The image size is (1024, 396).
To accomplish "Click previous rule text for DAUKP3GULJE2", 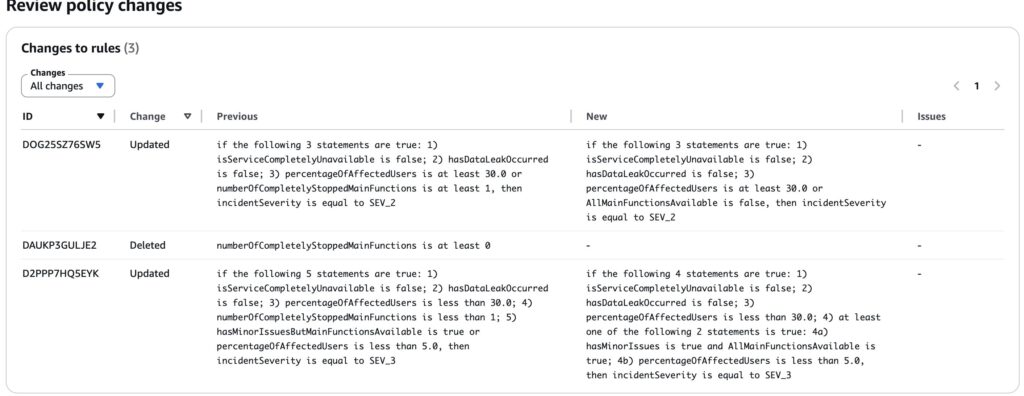I will 353,246.
